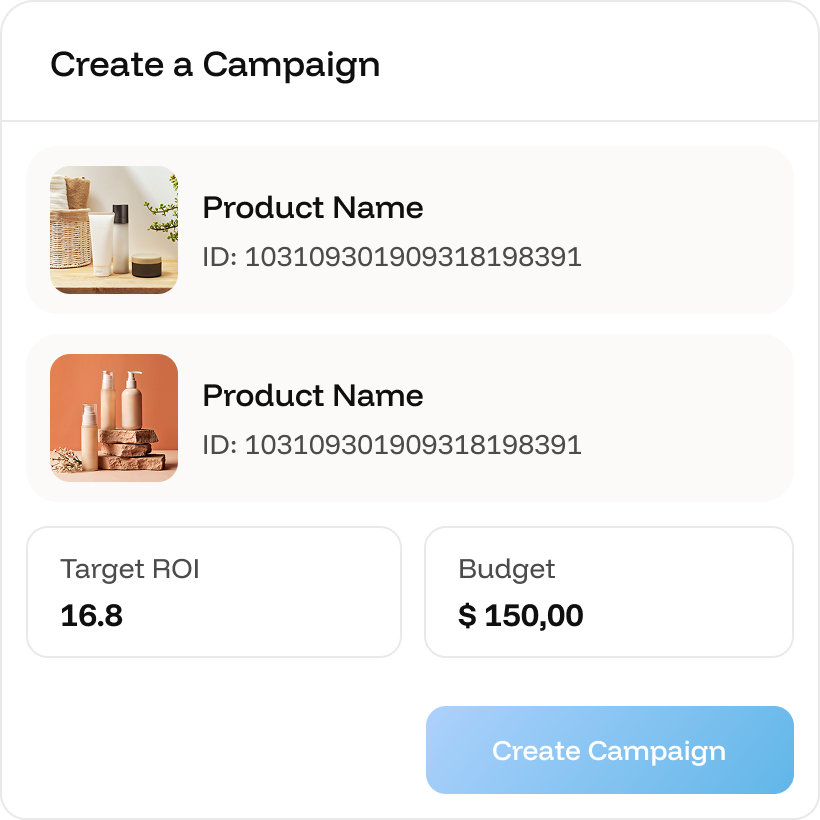Open the wicker basket skincare product thumbnail
The height and width of the screenshot is (820, 820).
pyautogui.click(x=114, y=230)
